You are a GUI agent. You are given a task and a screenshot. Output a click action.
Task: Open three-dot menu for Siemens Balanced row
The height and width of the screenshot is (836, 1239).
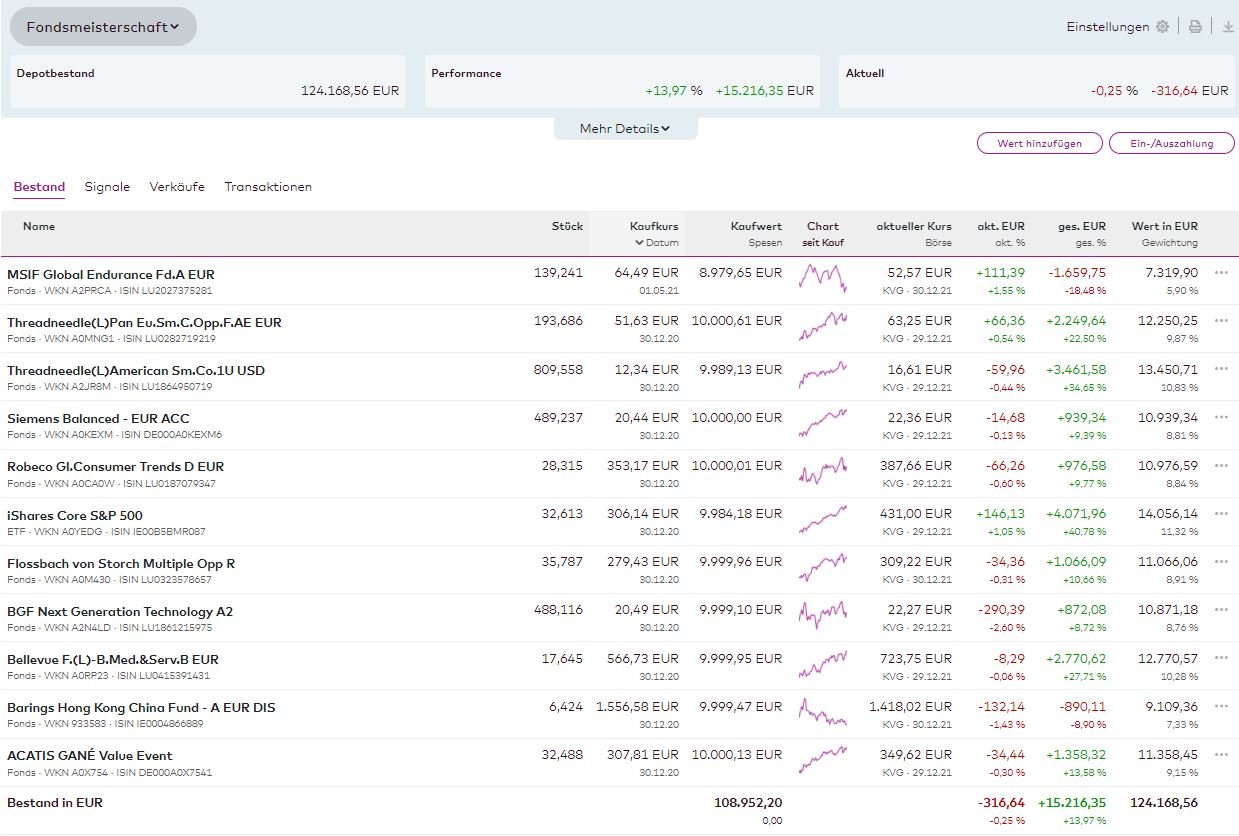pyautogui.click(x=1221, y=417)
